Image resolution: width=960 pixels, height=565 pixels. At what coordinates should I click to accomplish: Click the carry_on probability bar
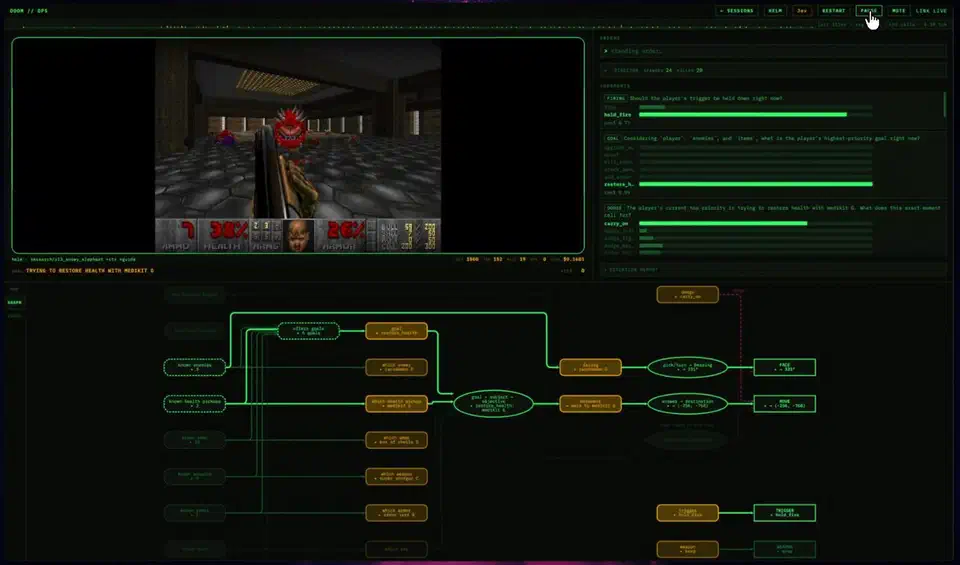coord(756,223)
